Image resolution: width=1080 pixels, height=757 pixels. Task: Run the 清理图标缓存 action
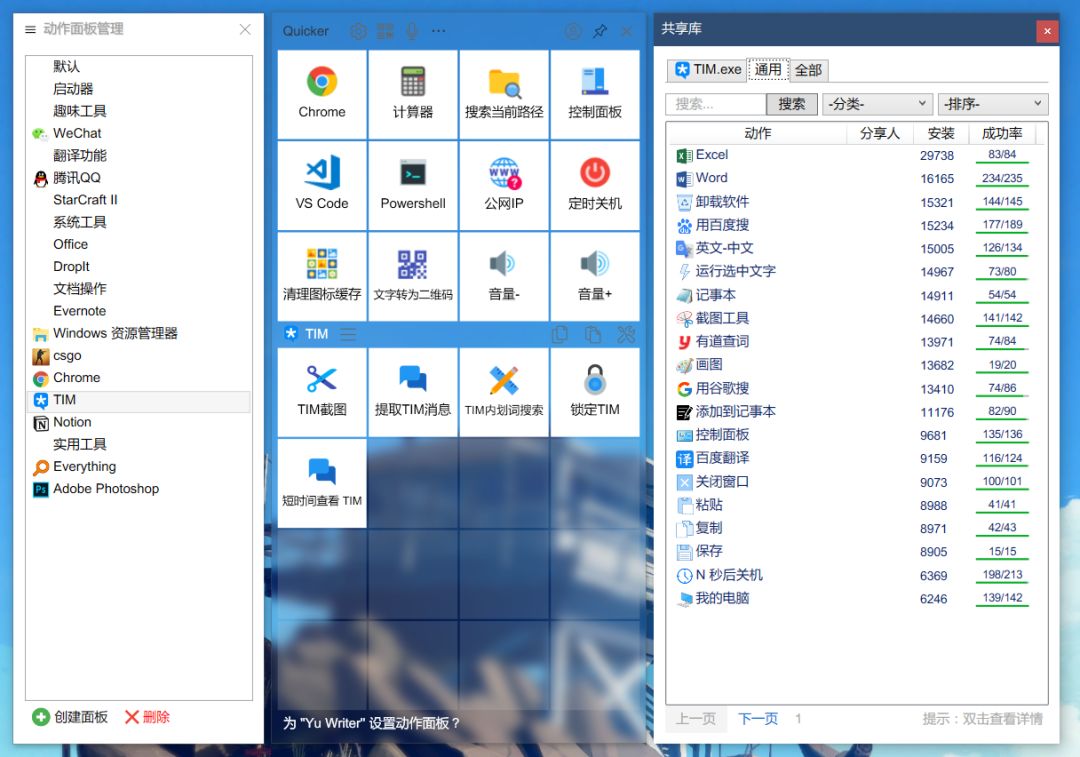tap(322, 276)
